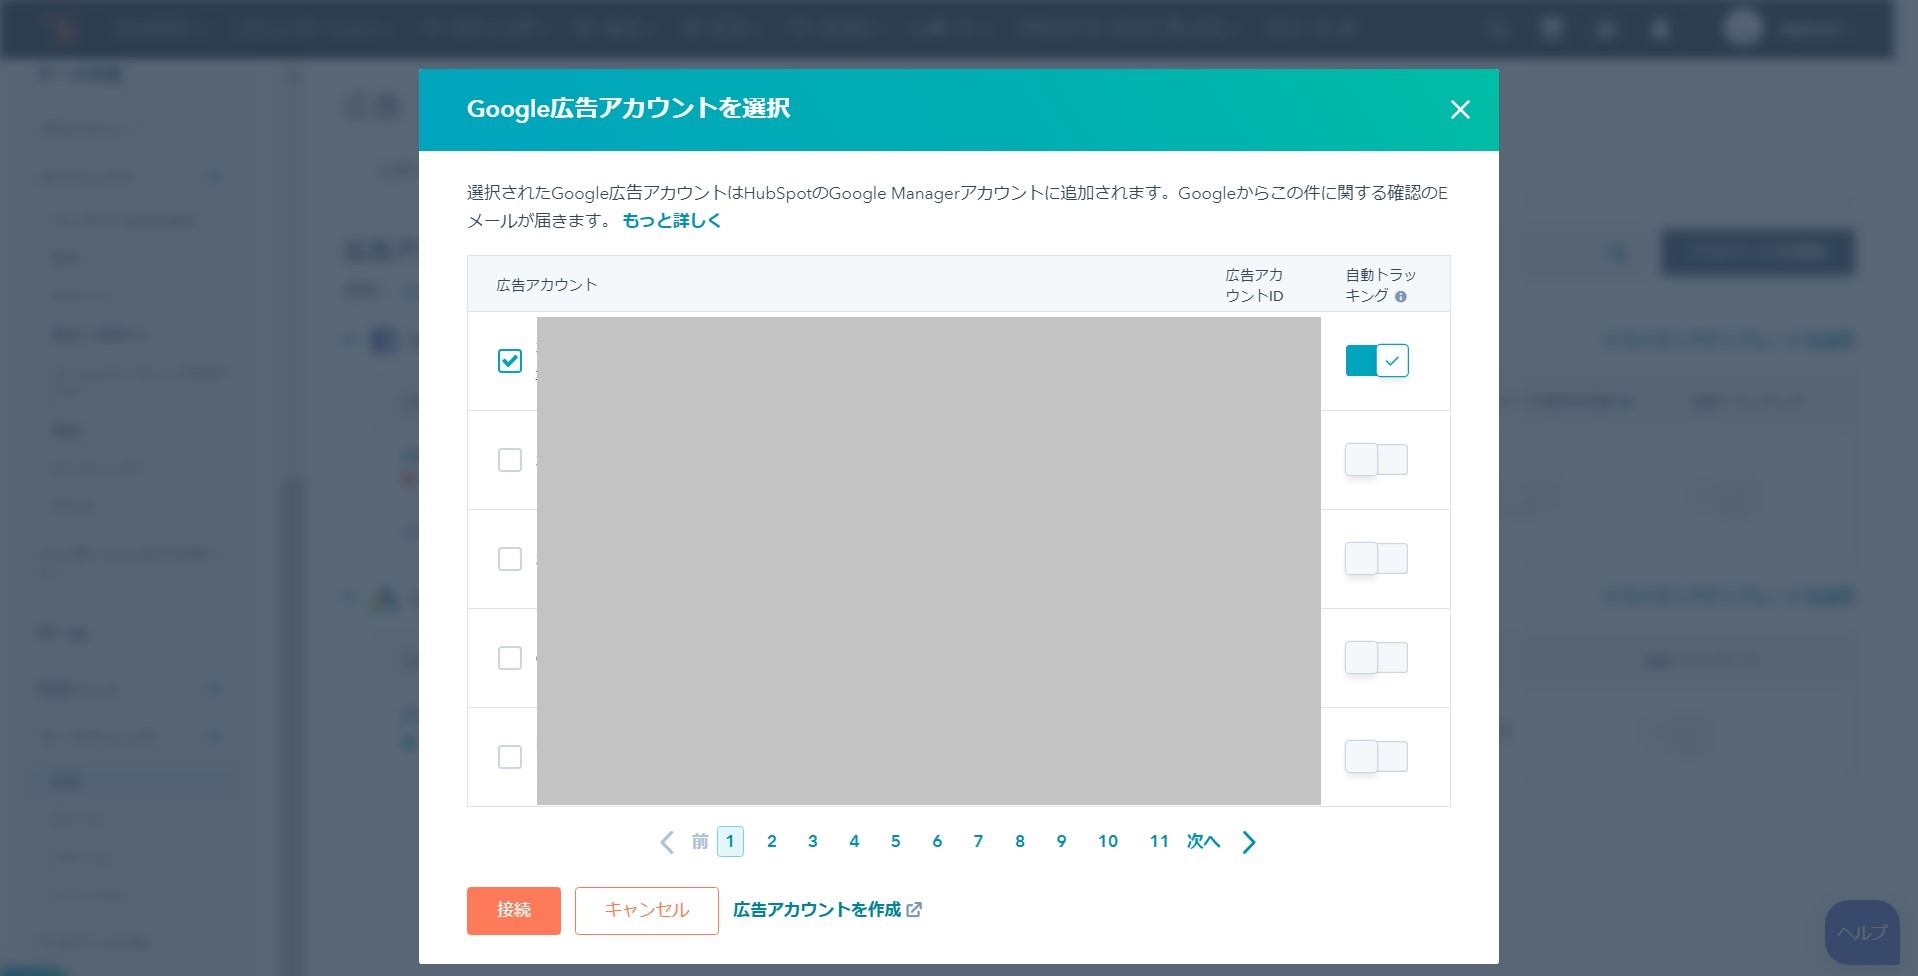This screenshot has height=976, width=1918.
Task: Close the Google ad account dialog
Action: (1460, 110)
